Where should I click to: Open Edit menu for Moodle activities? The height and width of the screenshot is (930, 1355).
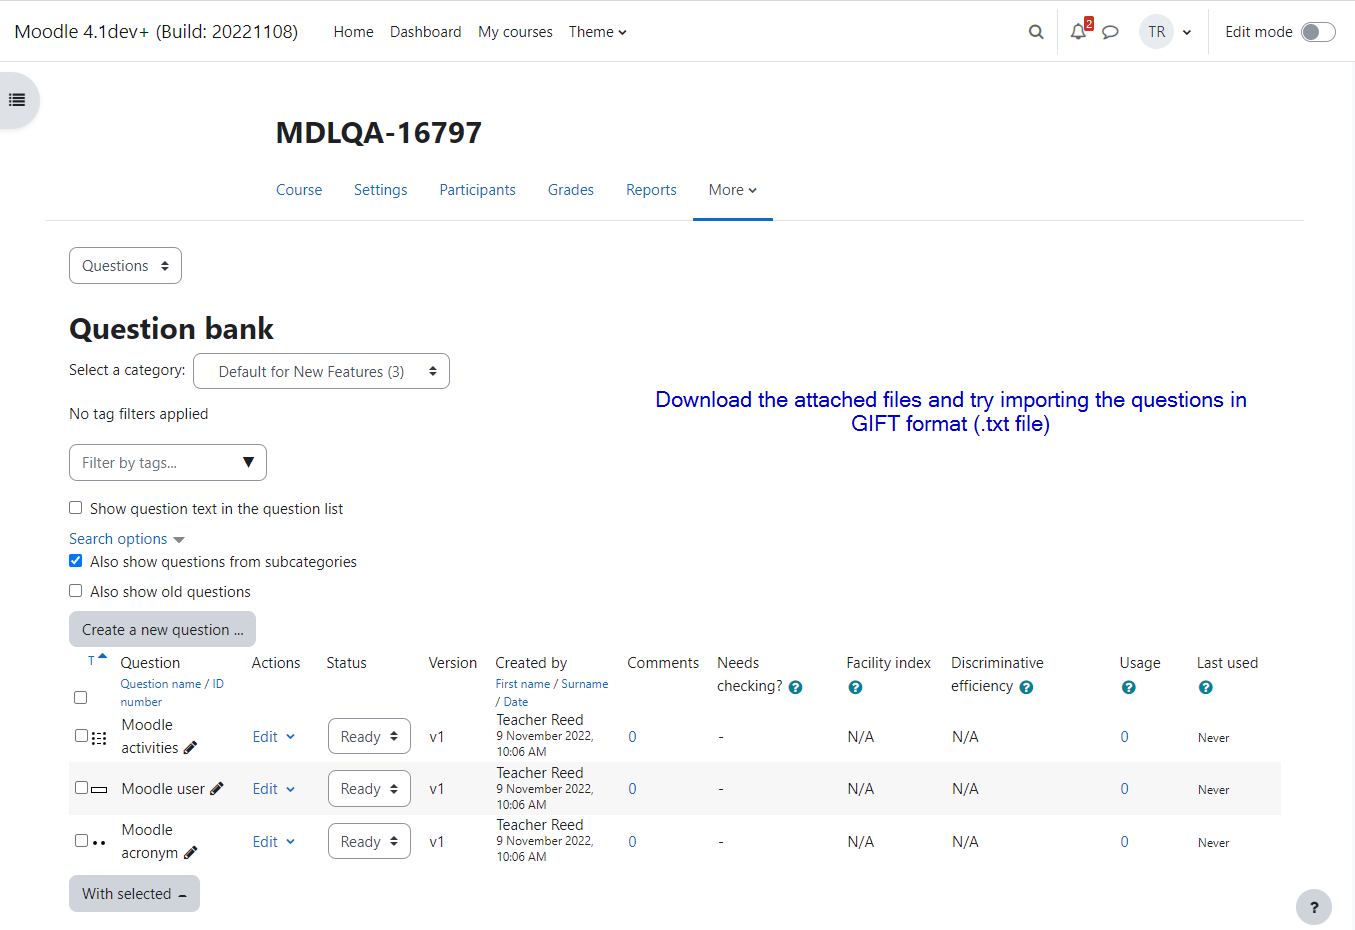(x=274, y=737)
